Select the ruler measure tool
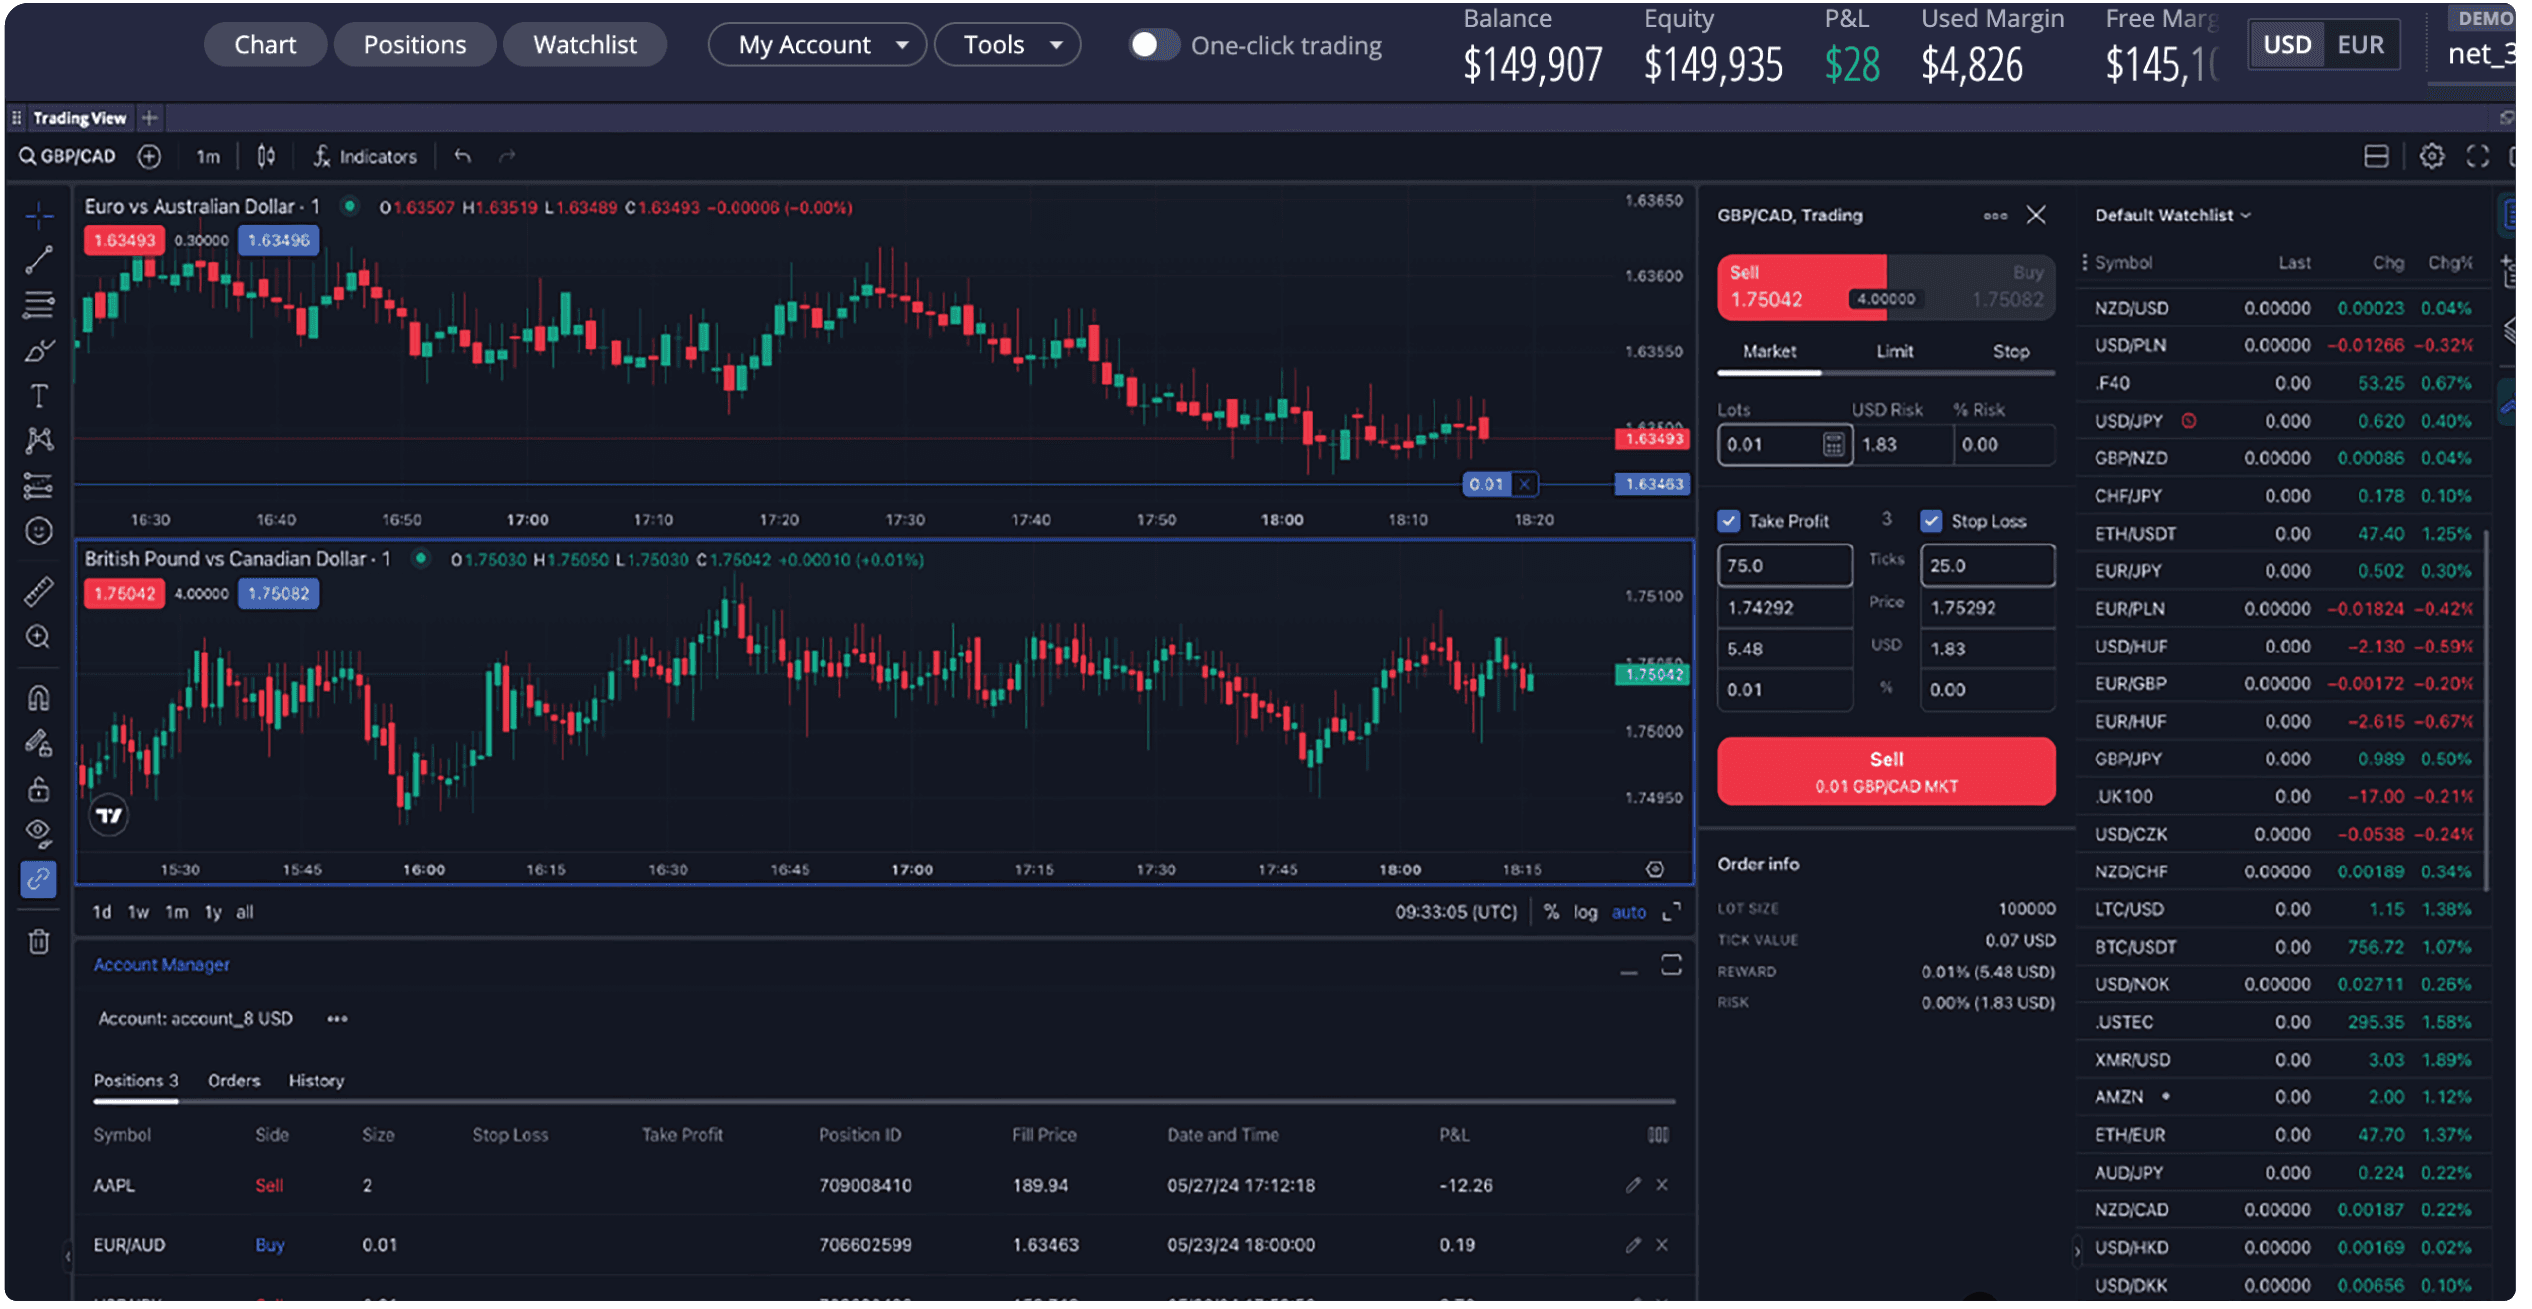The height and width of the screenshot is (1309, 2532). click(x=39, y=592)
